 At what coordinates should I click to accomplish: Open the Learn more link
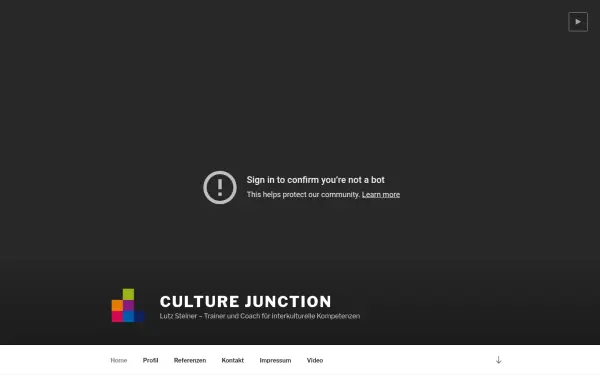coord(381,194)
